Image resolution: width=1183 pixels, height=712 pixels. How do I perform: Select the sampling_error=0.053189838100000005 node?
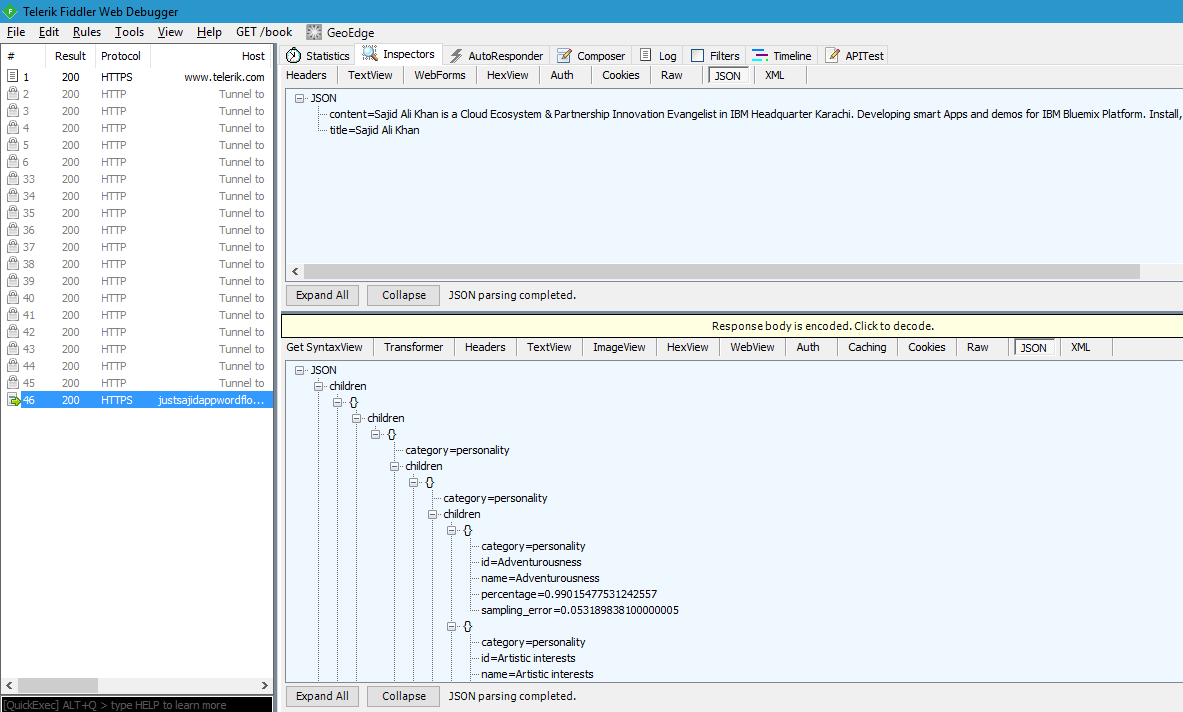579,610
